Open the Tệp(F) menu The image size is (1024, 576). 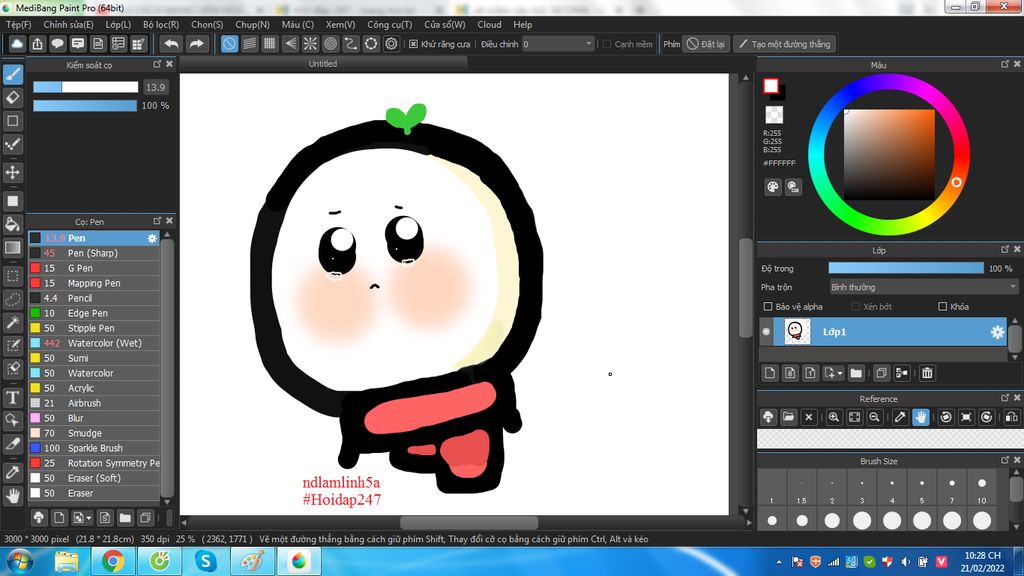18,24
